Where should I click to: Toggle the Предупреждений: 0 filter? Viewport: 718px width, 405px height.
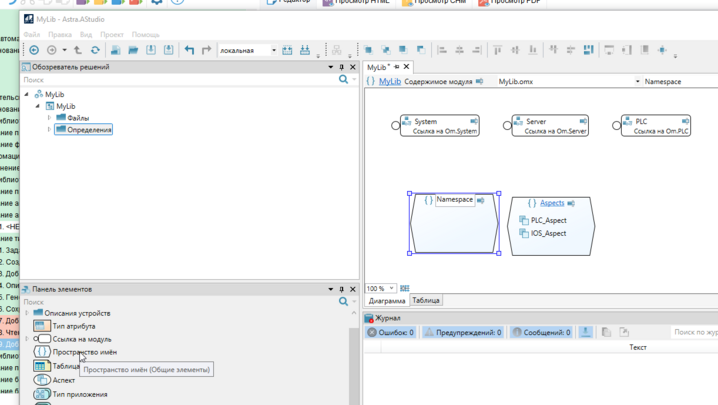(464, 332)
